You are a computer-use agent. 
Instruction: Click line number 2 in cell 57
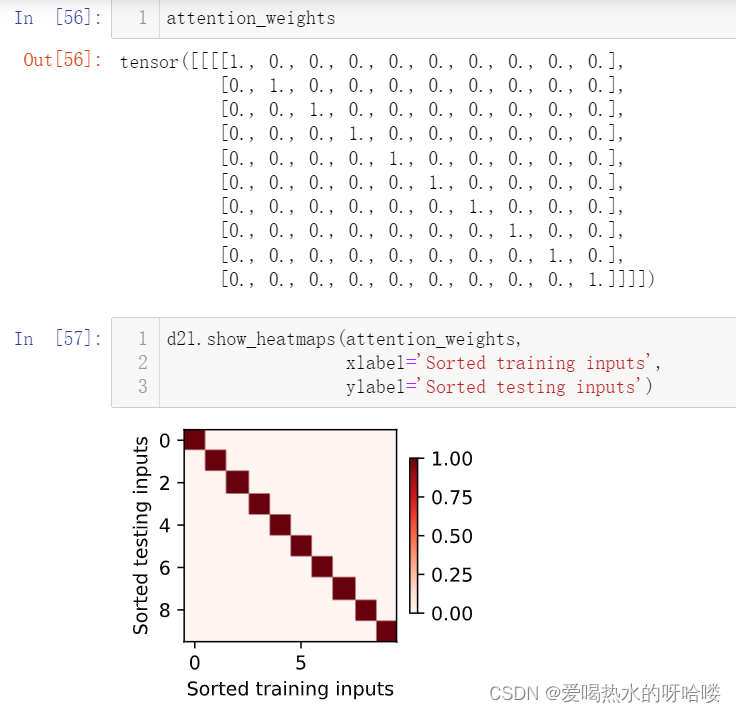tap(143, 362)
